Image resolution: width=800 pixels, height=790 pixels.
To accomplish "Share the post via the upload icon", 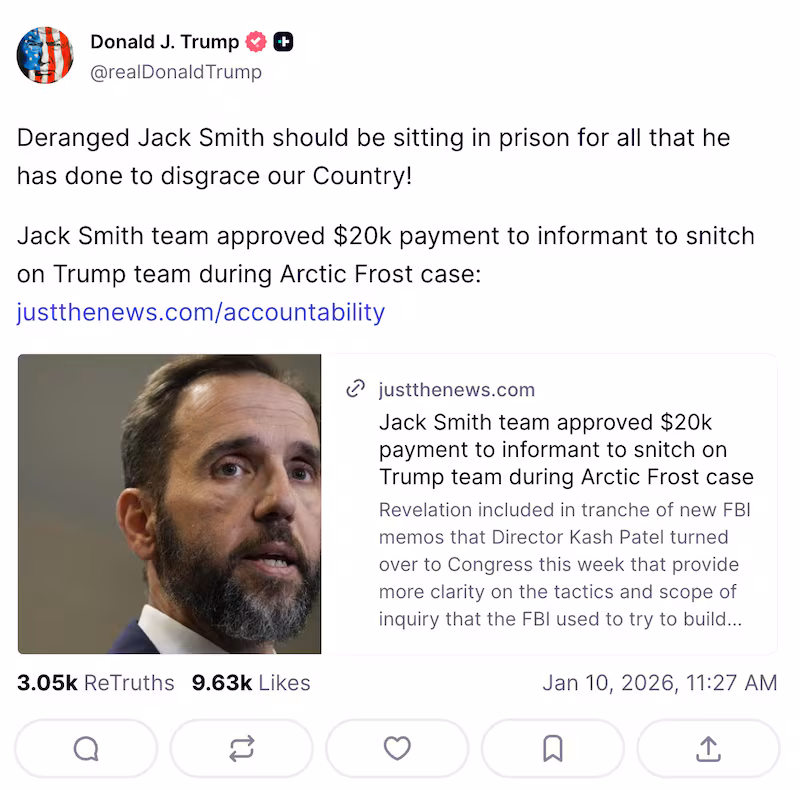I will coord(708,748).
